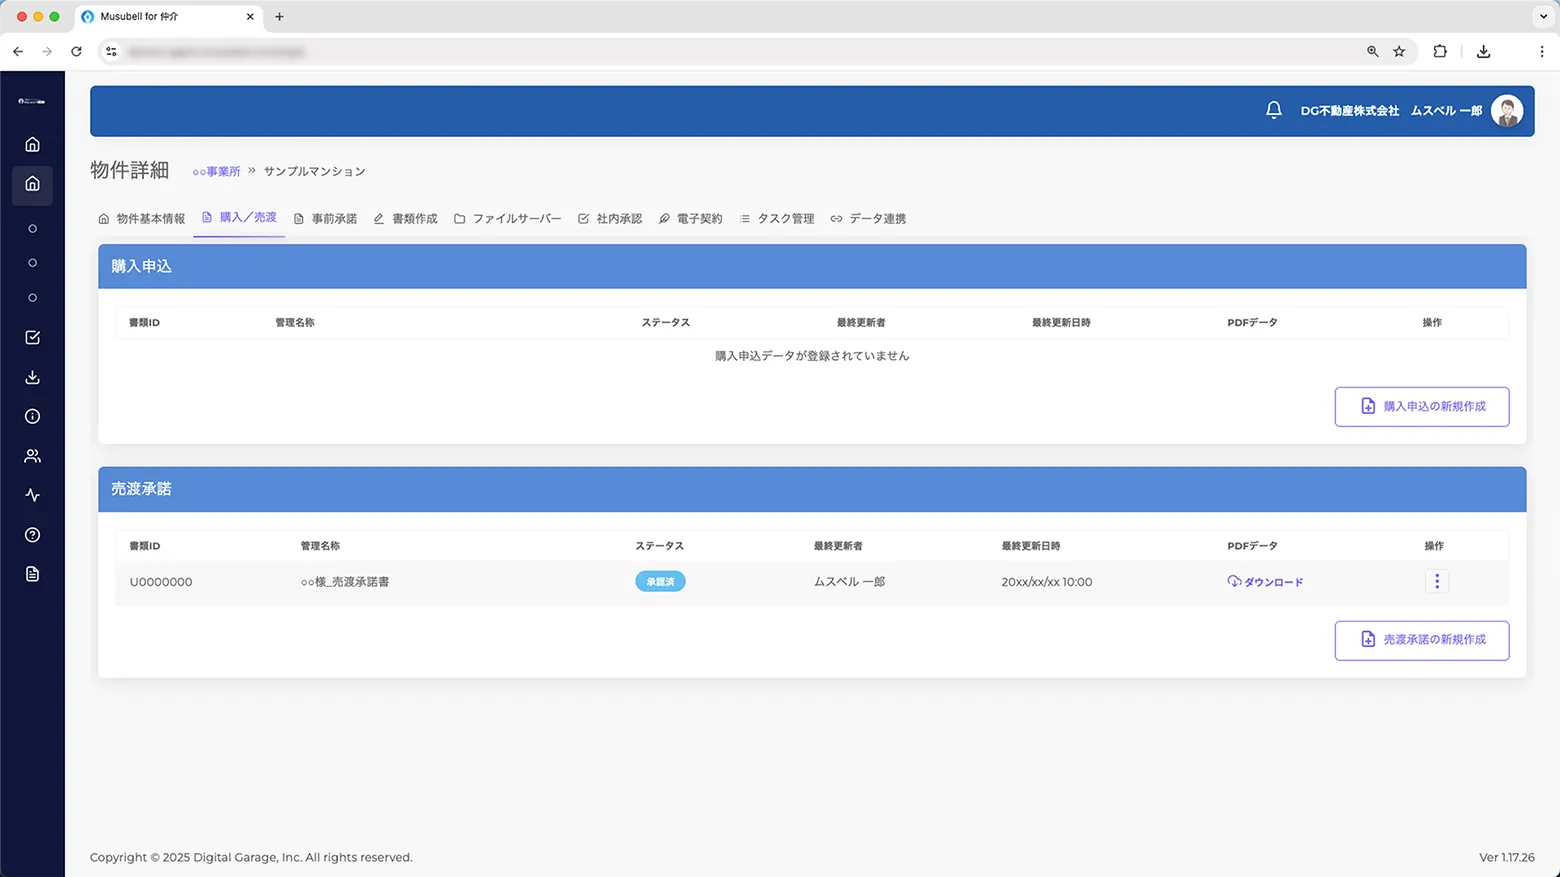Screen dimensions: 1560x877
Task: Open the ○○事業所 breadcrumb link
Action: tap(217, 170)
